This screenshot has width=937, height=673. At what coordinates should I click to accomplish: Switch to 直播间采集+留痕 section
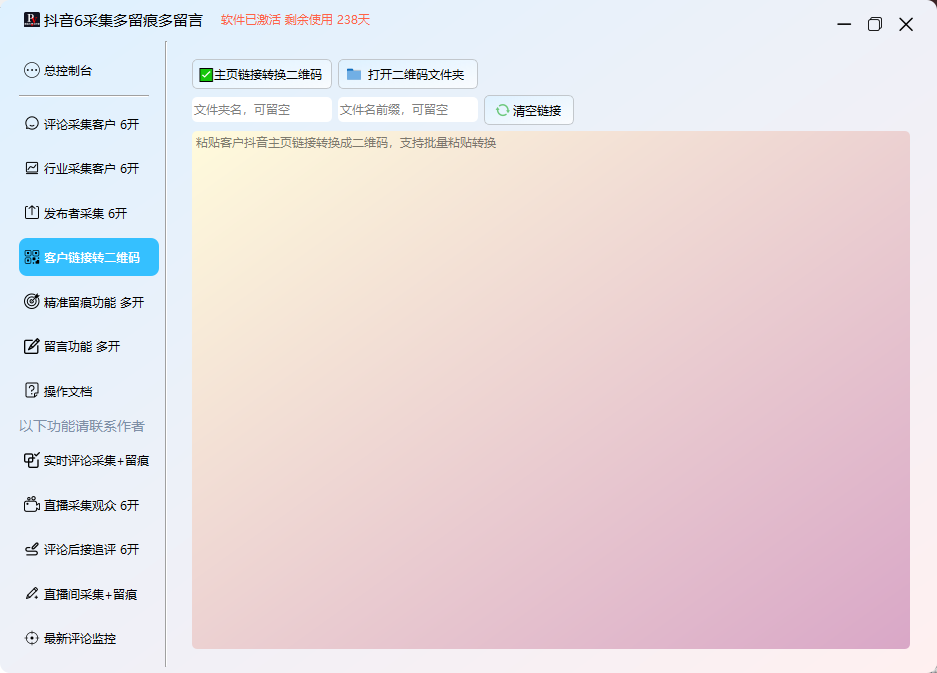[90, 594]
